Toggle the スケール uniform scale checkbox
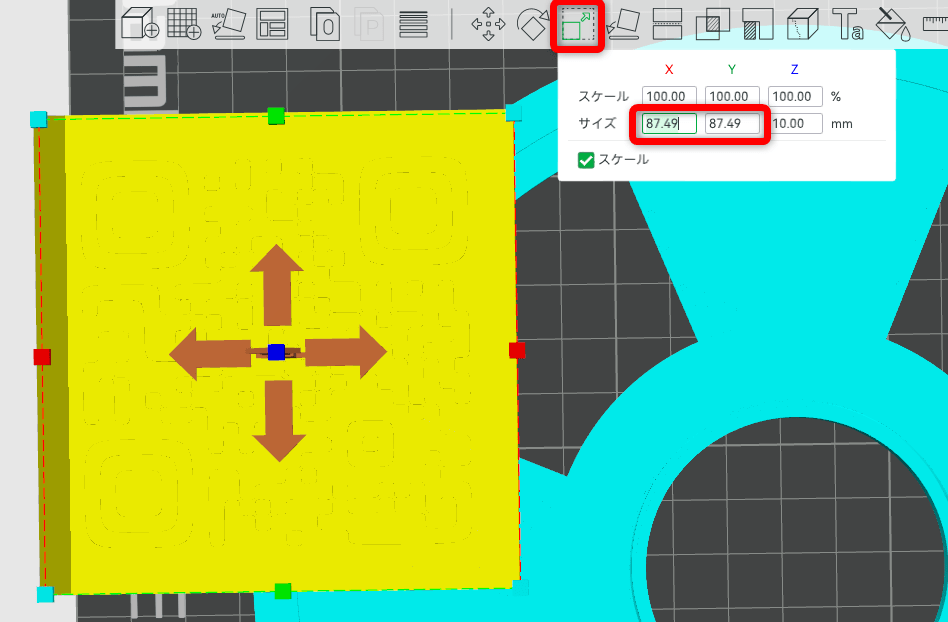The image size is (948, 622). (x=586, y=160)
